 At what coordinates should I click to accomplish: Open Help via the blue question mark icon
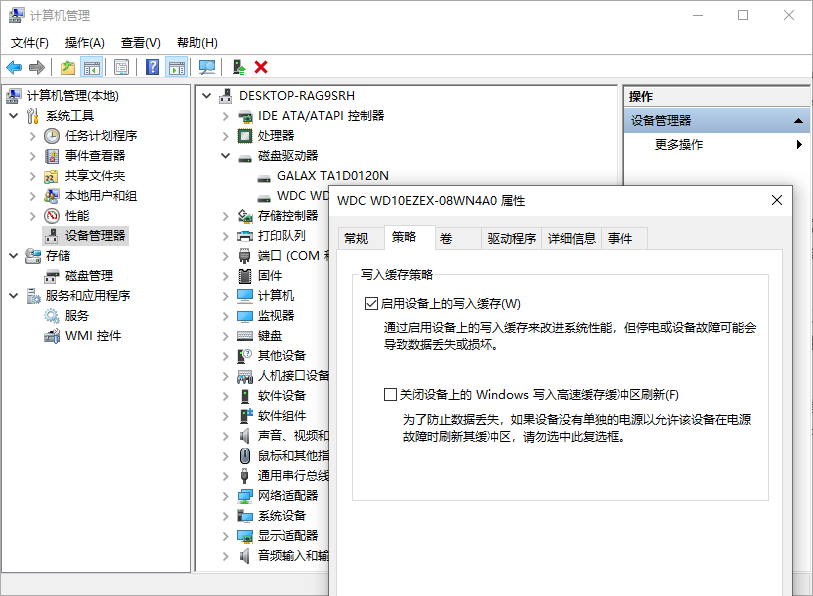[152, 67]
